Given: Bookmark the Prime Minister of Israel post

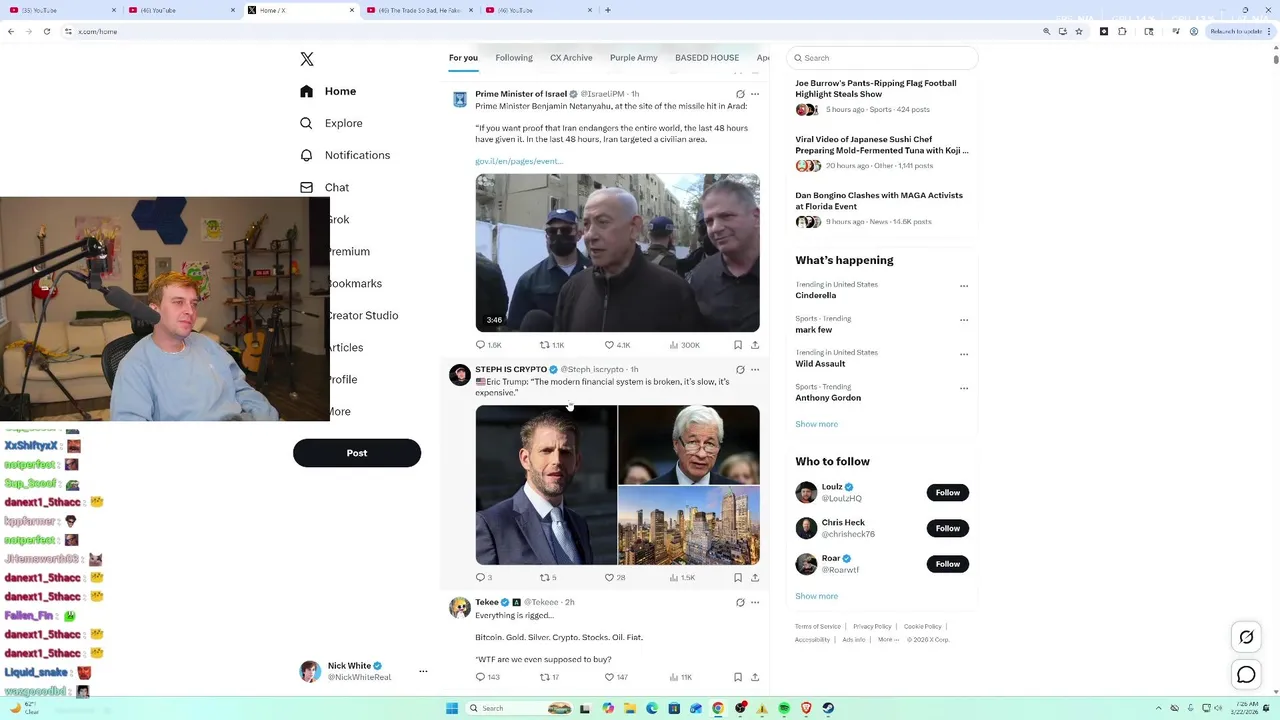Looking at the screenshot, I should tap(738, 345).
